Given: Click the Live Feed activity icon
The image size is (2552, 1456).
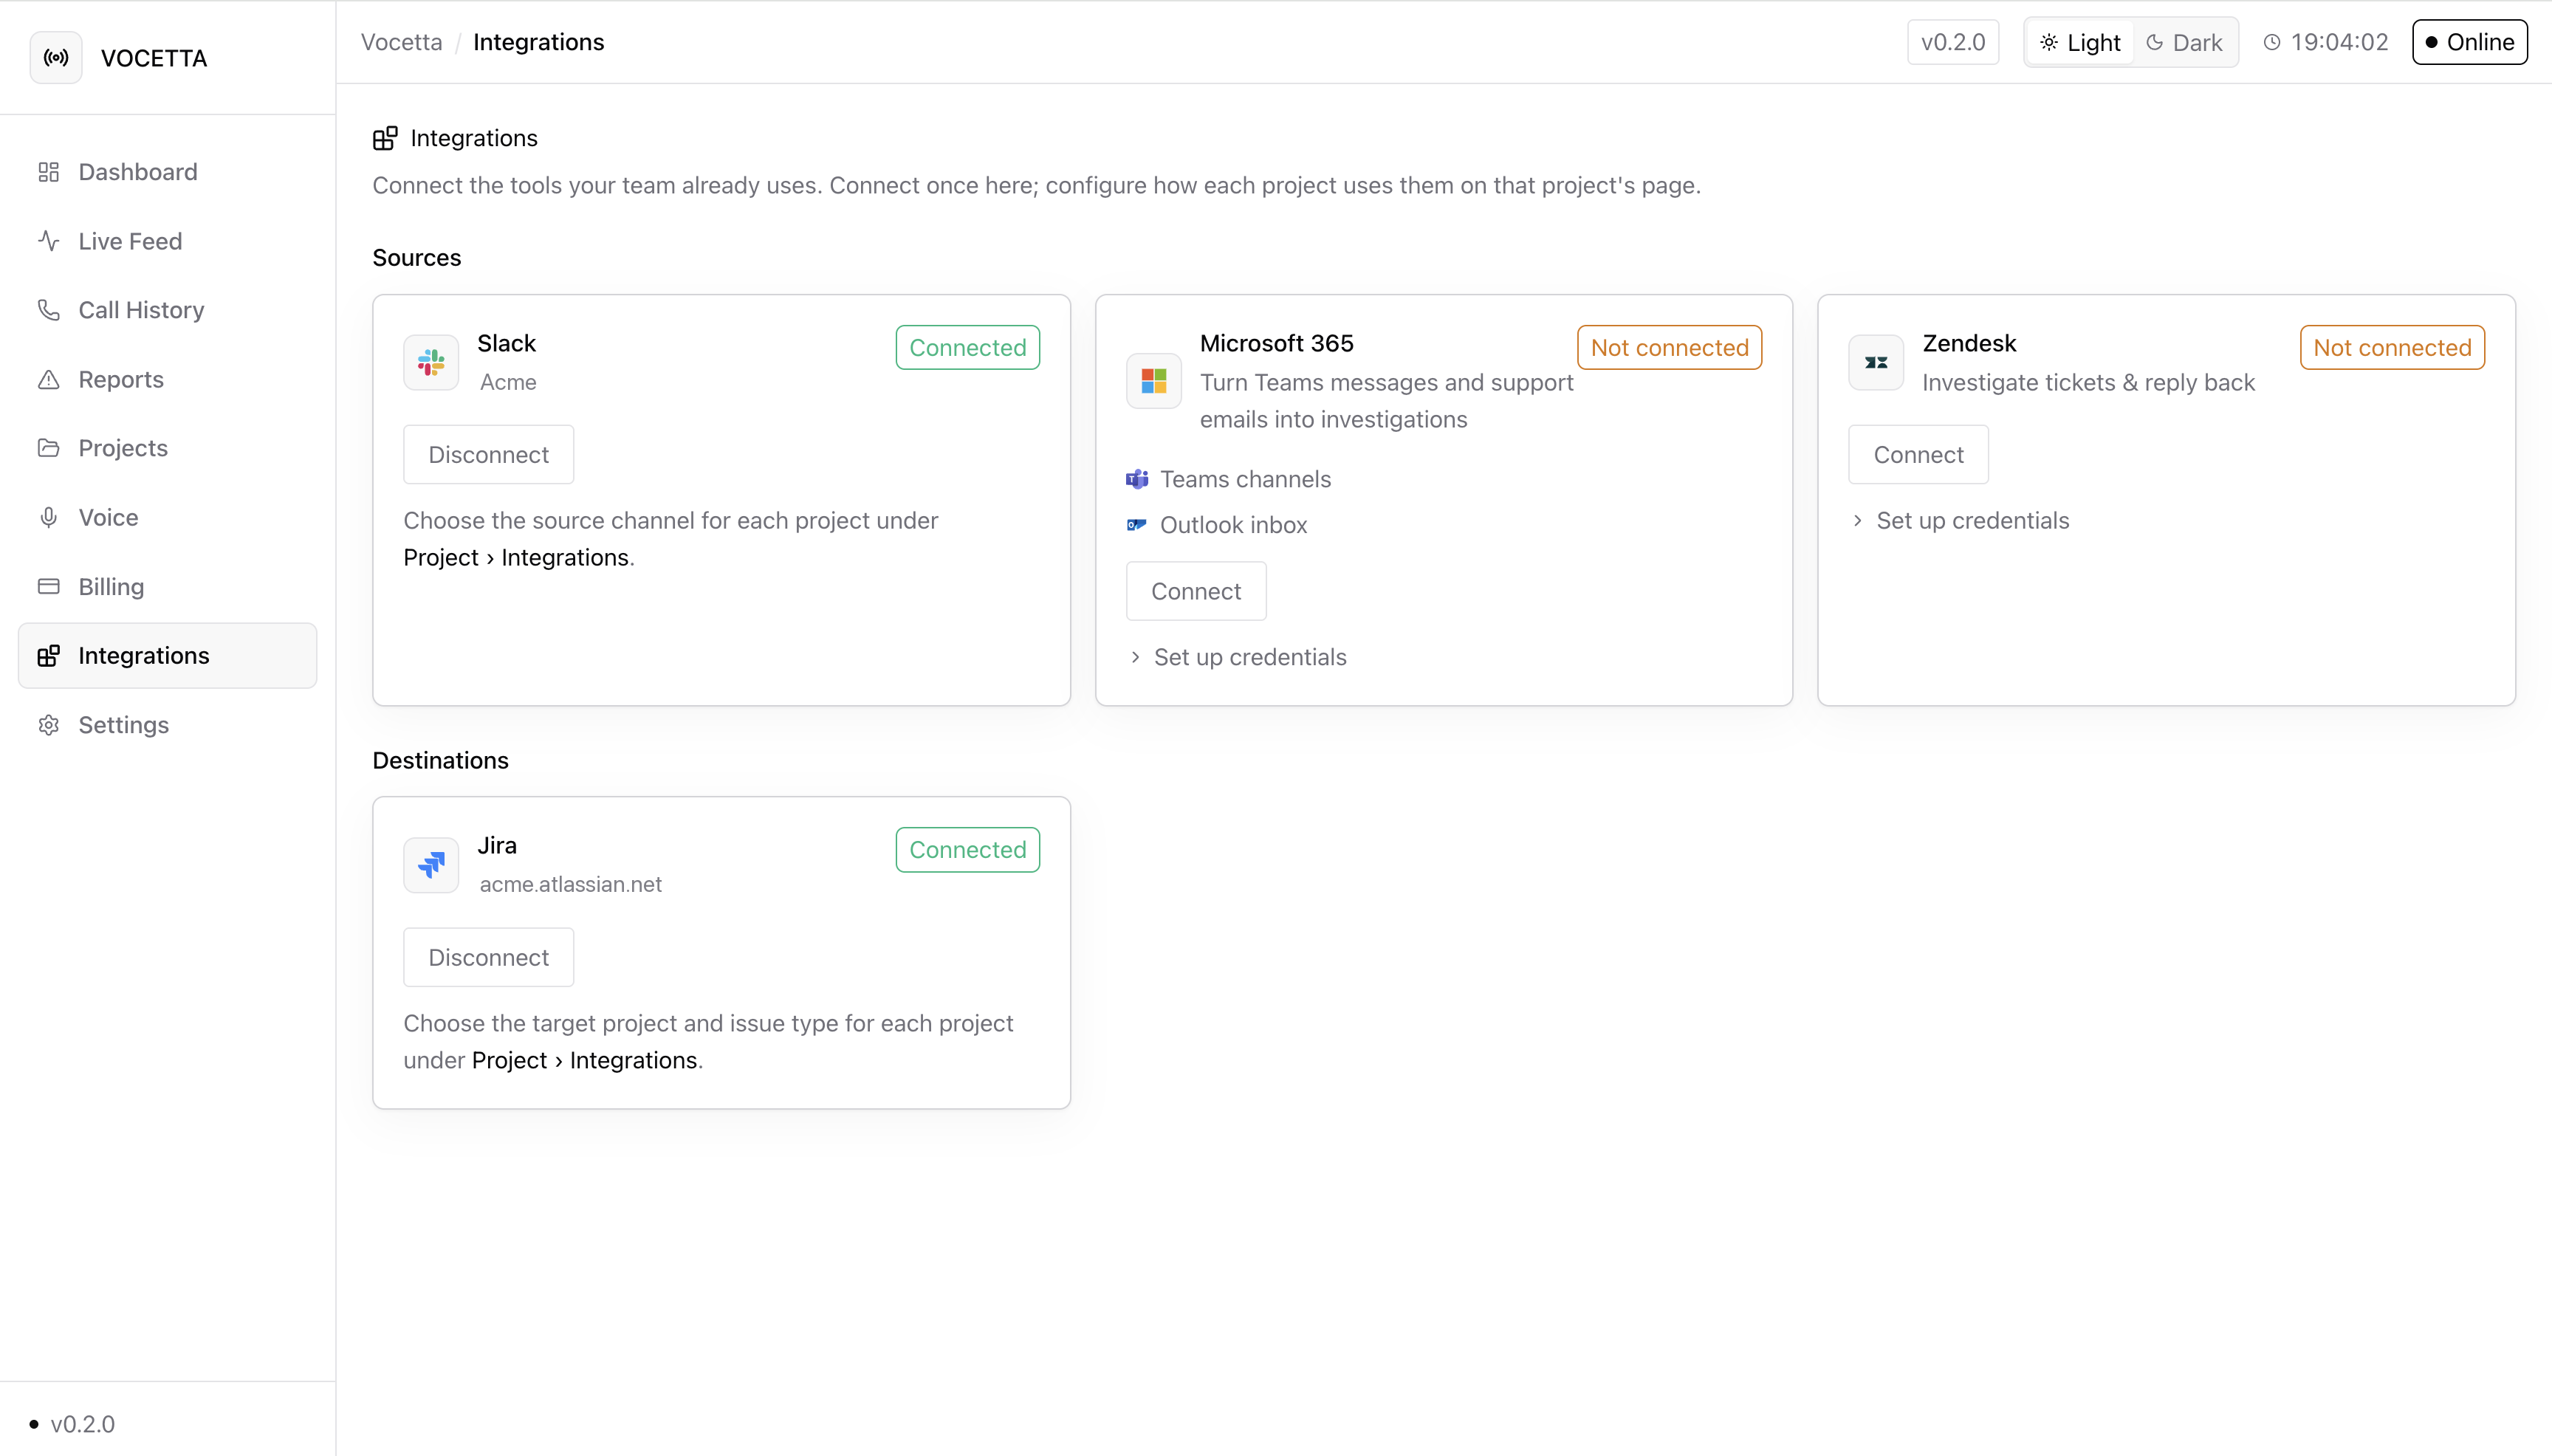Looking at the screenshot, I should 48,241.
